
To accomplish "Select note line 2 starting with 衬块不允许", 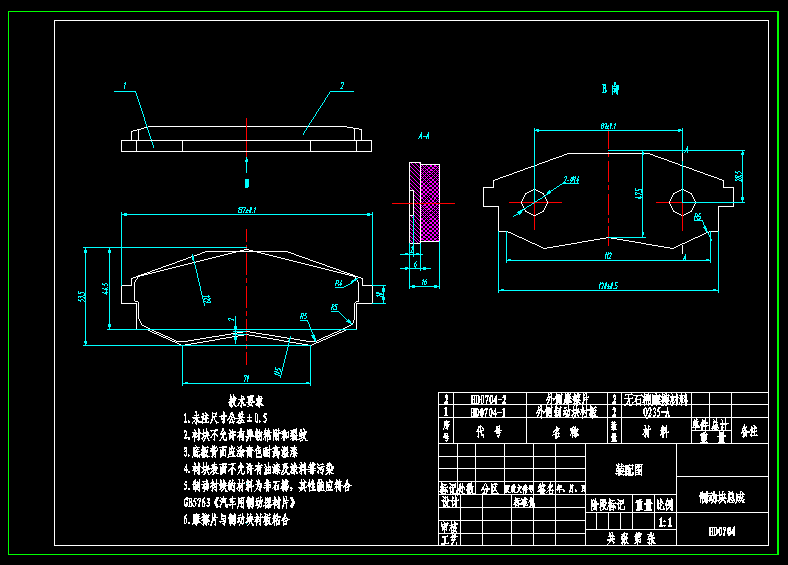I will point(245,435).
